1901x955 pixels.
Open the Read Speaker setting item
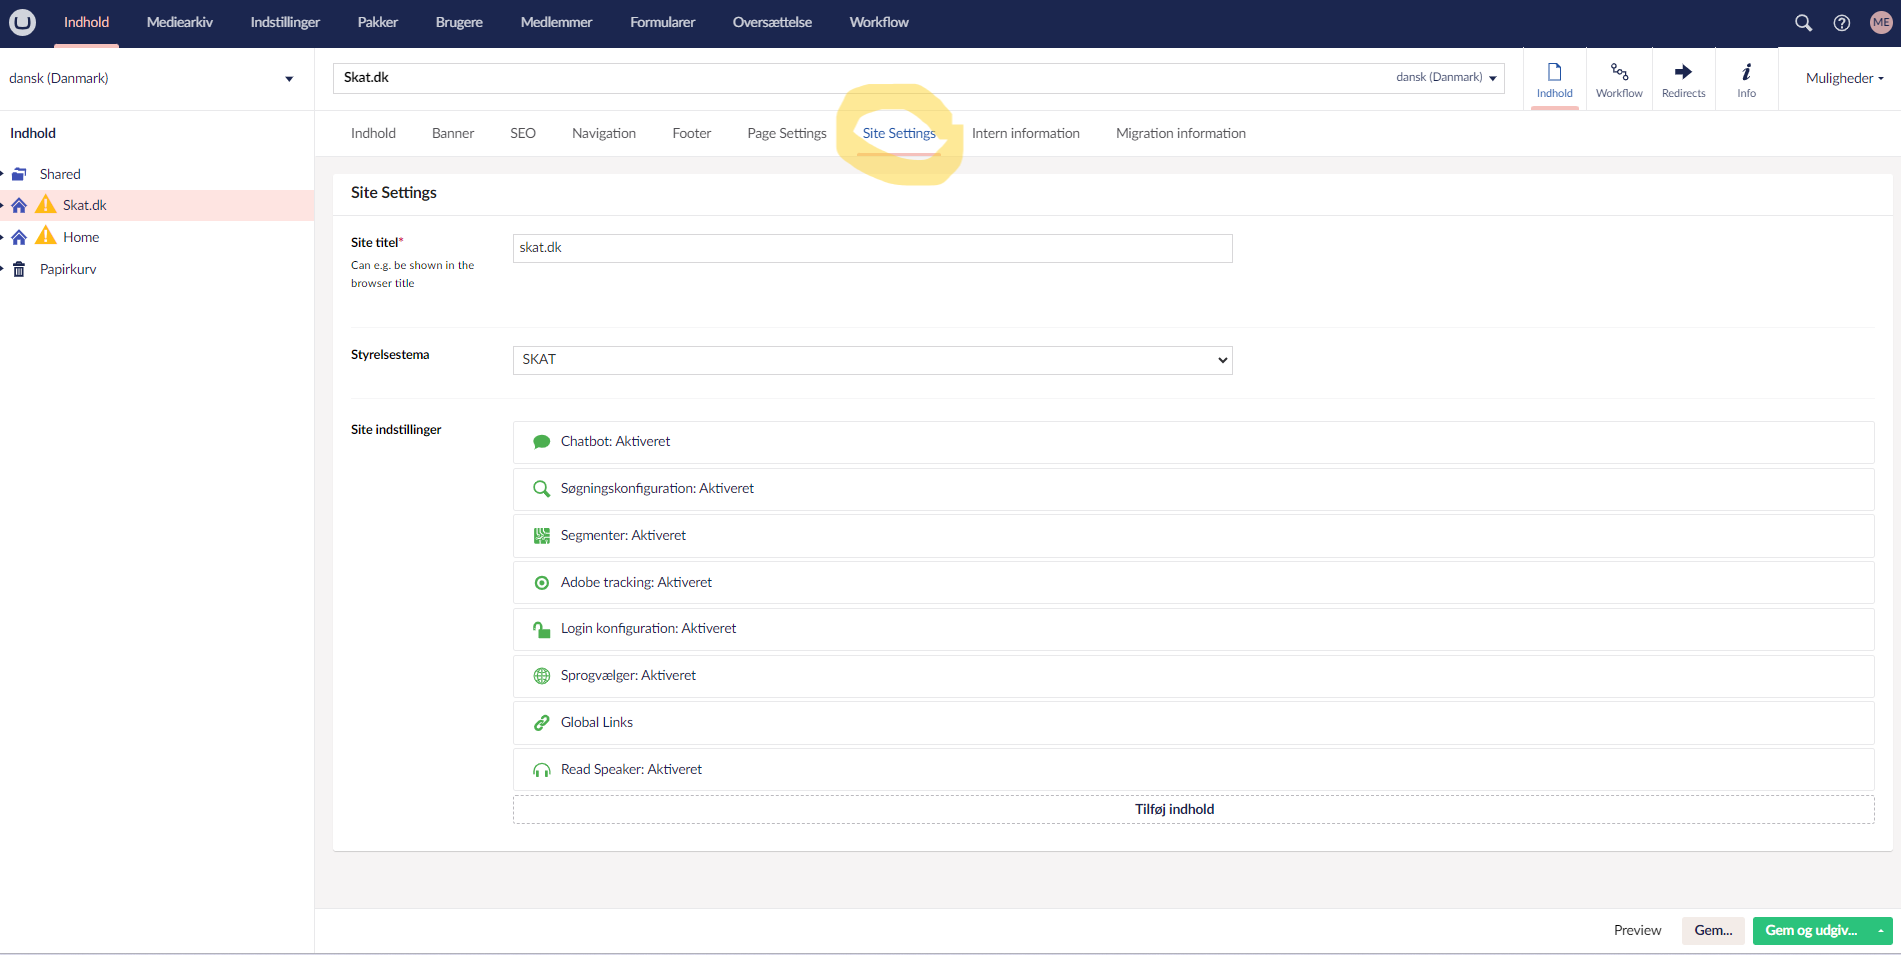[x=631, y=770]
